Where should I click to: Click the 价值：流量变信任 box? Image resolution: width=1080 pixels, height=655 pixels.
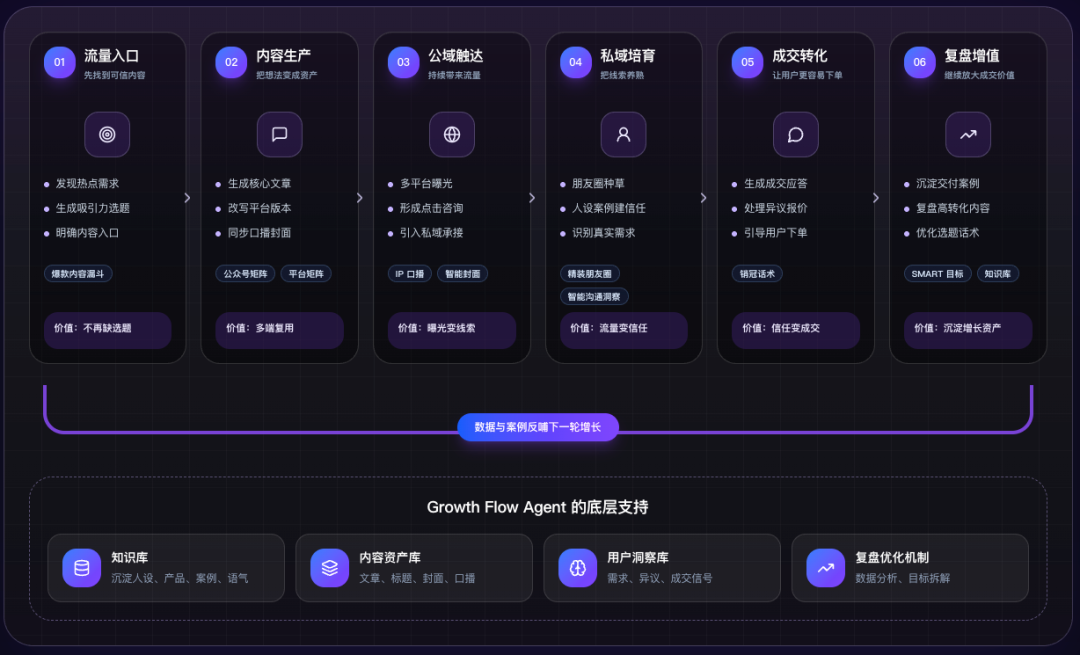(x=624, y=330)
